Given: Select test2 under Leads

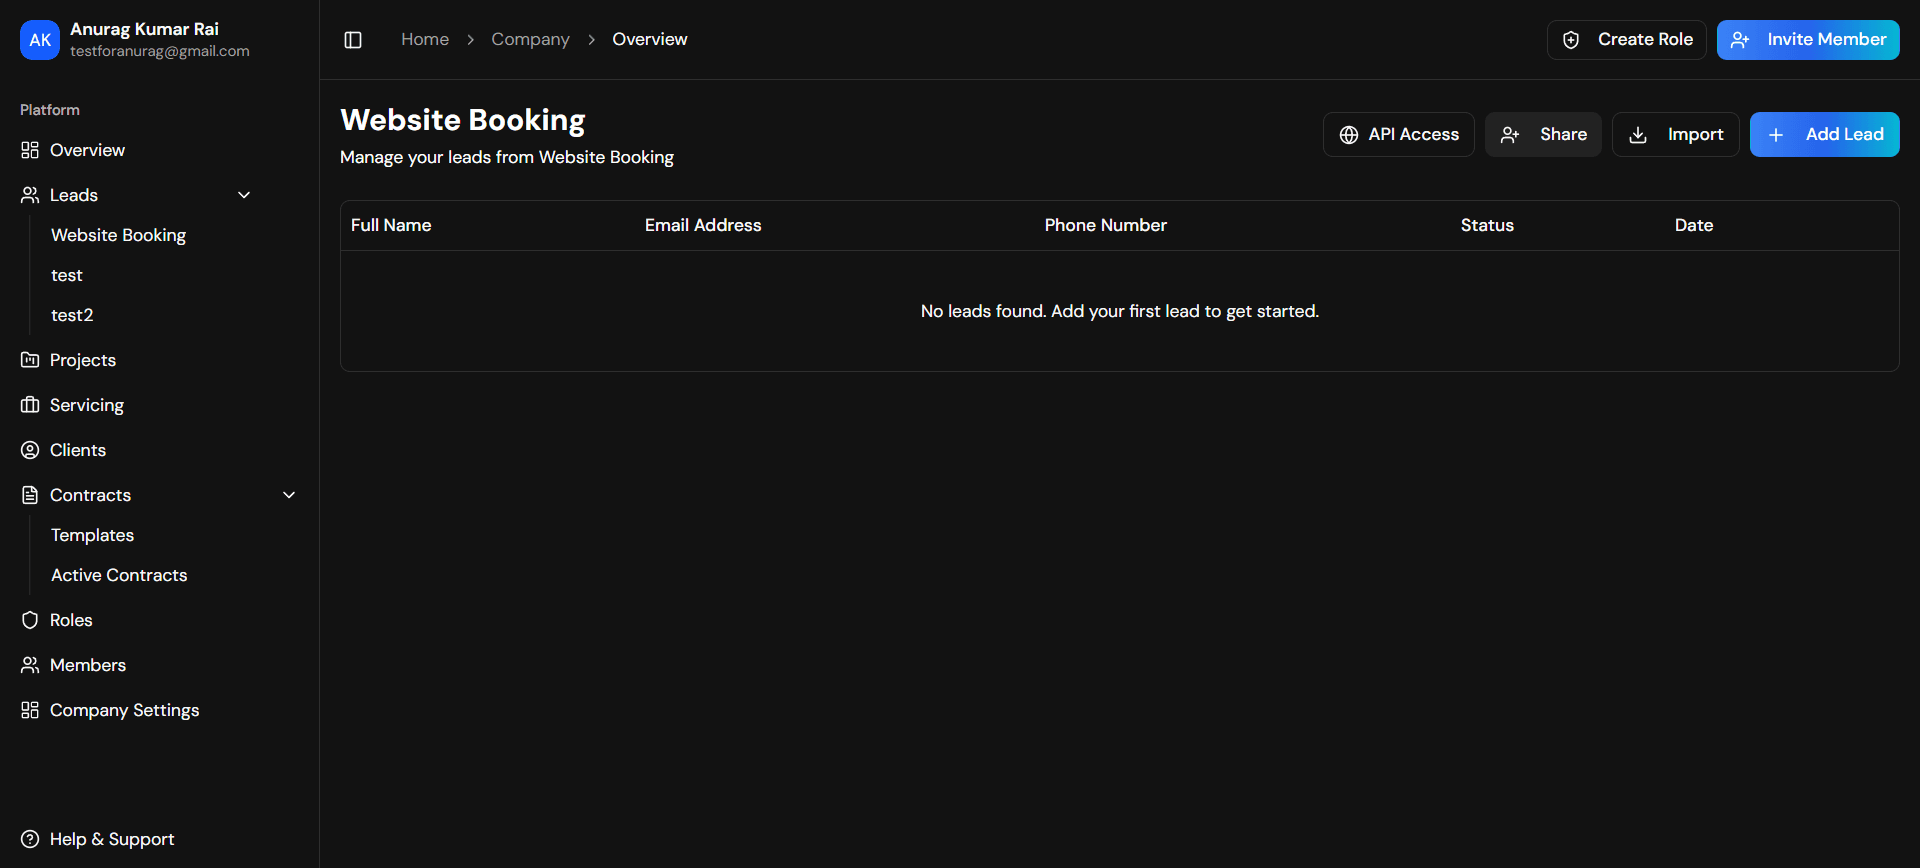Looking at the screenshot, I should coord(72,315).
